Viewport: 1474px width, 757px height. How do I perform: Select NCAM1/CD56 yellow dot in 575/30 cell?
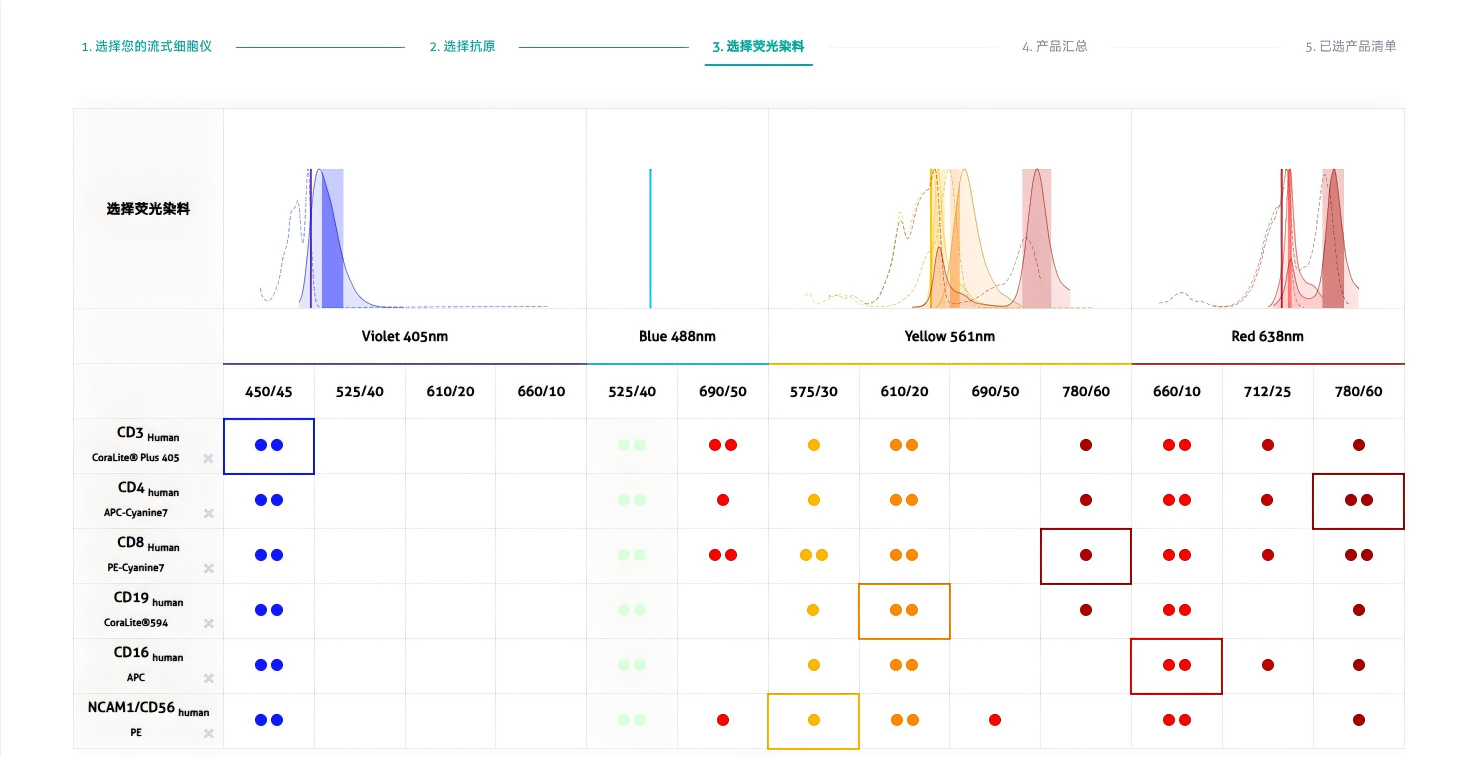click(813, 720)
